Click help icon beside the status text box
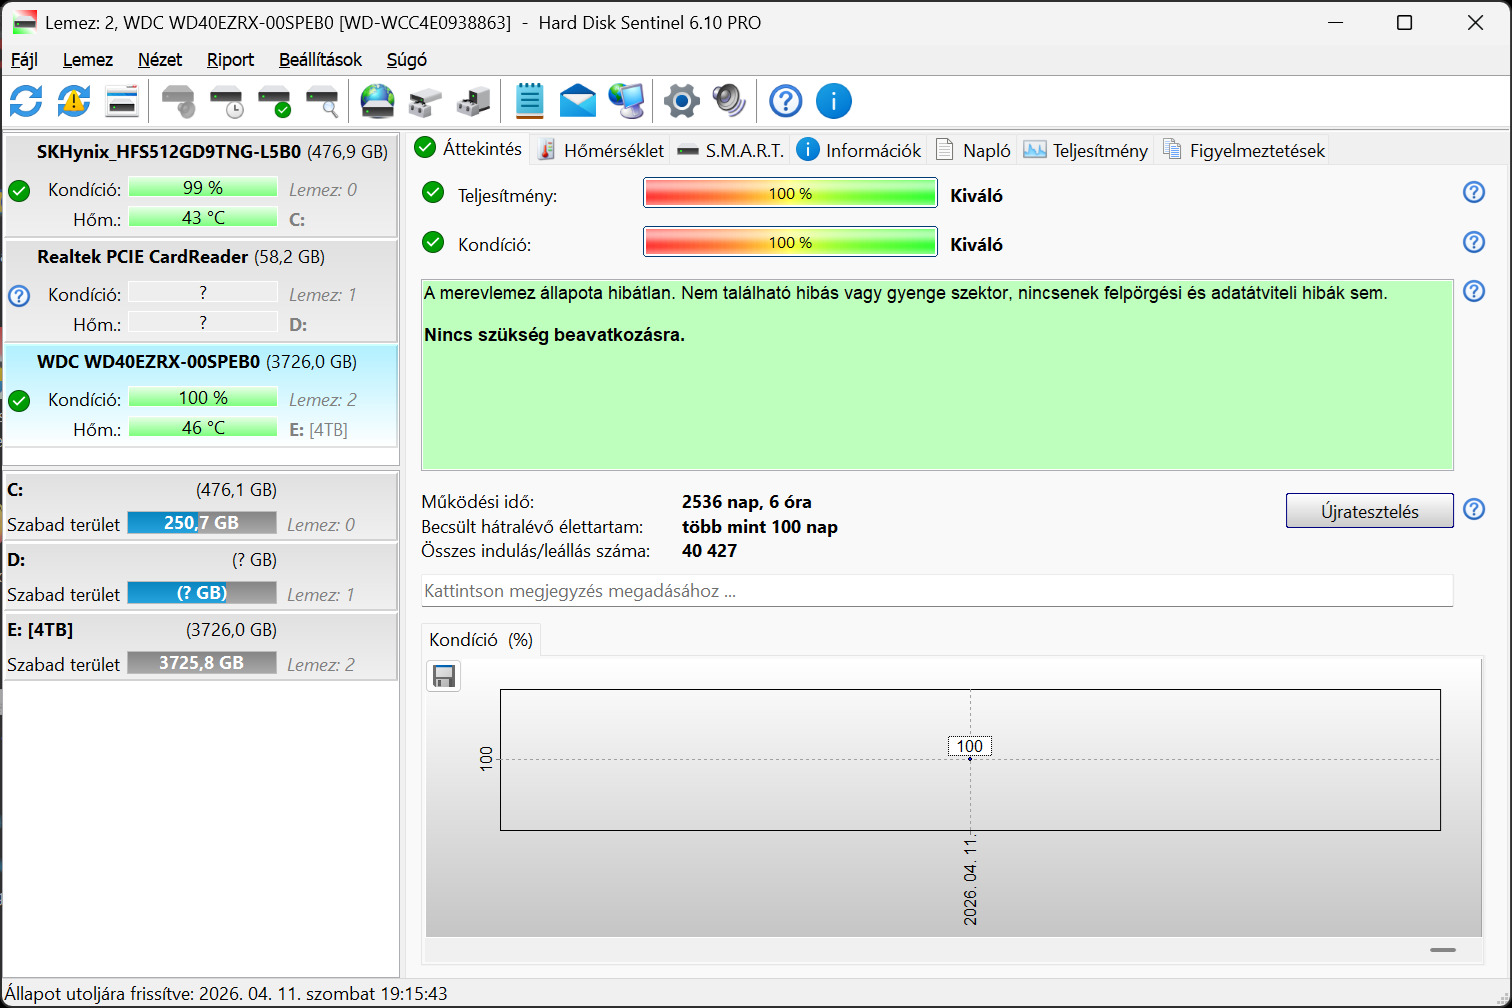 (x=1474, y=291)
